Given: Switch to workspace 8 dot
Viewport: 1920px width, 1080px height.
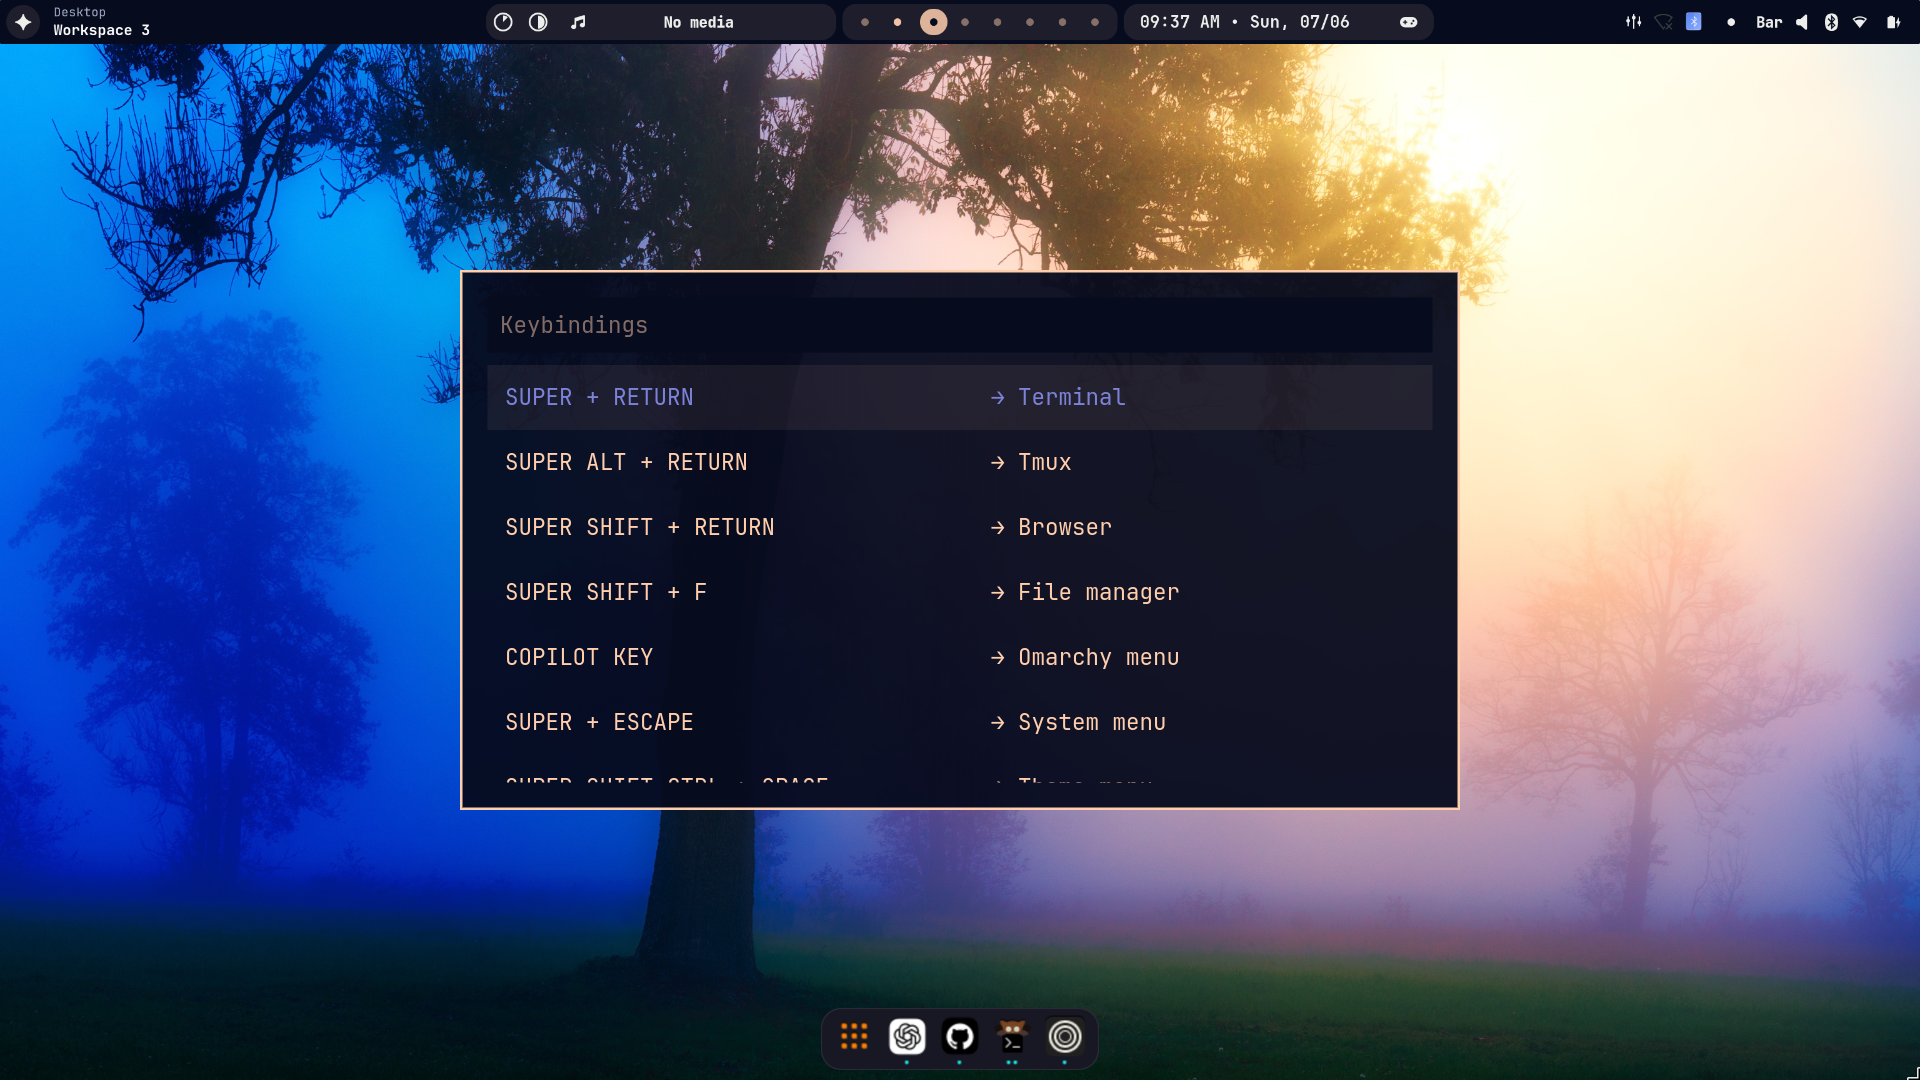Looking at the screenshot, I should click(1095, 22).
